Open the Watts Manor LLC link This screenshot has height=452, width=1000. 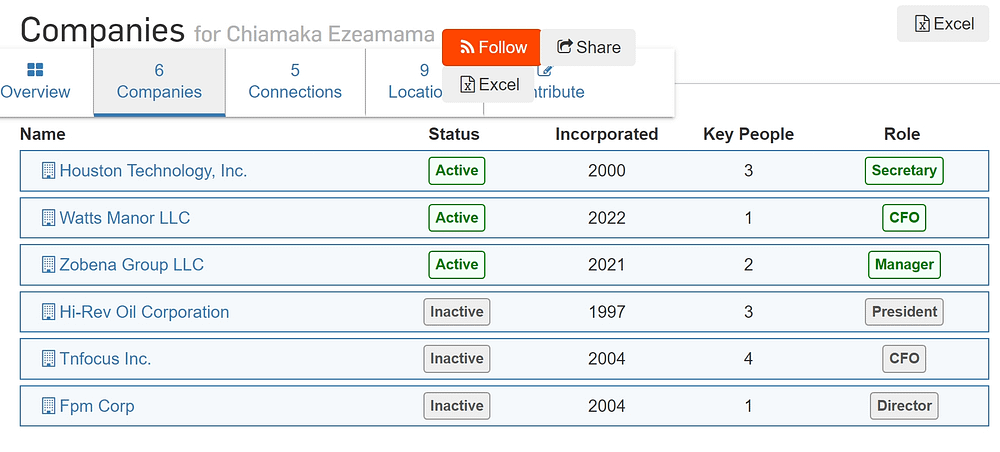point(124,218)
